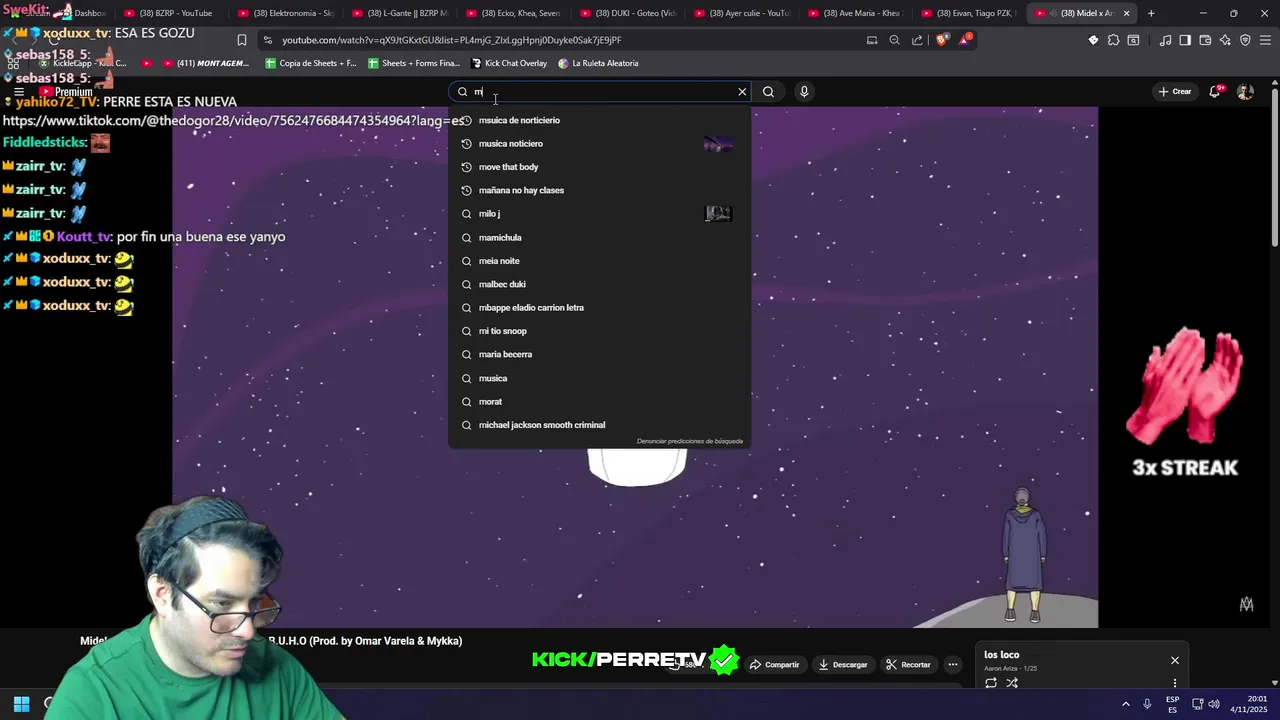1280x720 pixels.
Task: Open 'Sheets + Forms Fina...' bookmark
Action: [414, 63]
